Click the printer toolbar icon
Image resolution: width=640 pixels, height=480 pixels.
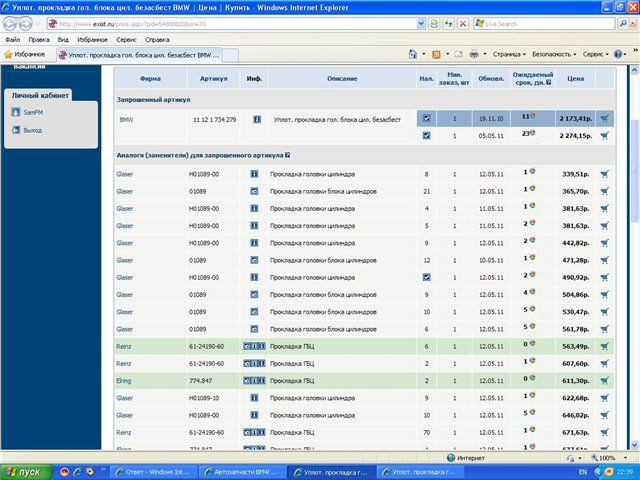474,54
